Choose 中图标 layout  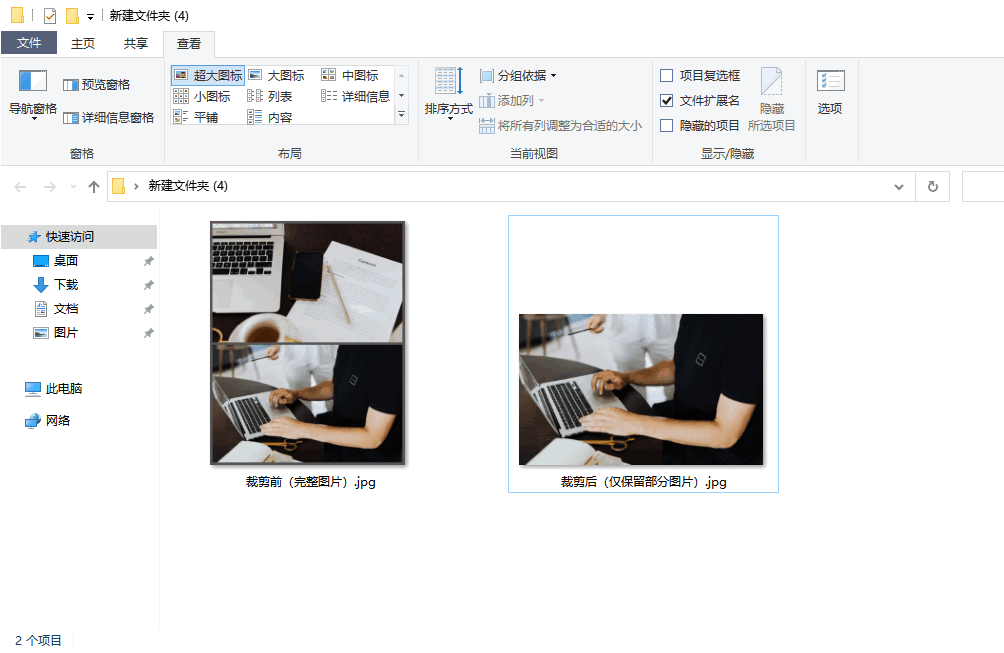[x=350, y=76]
